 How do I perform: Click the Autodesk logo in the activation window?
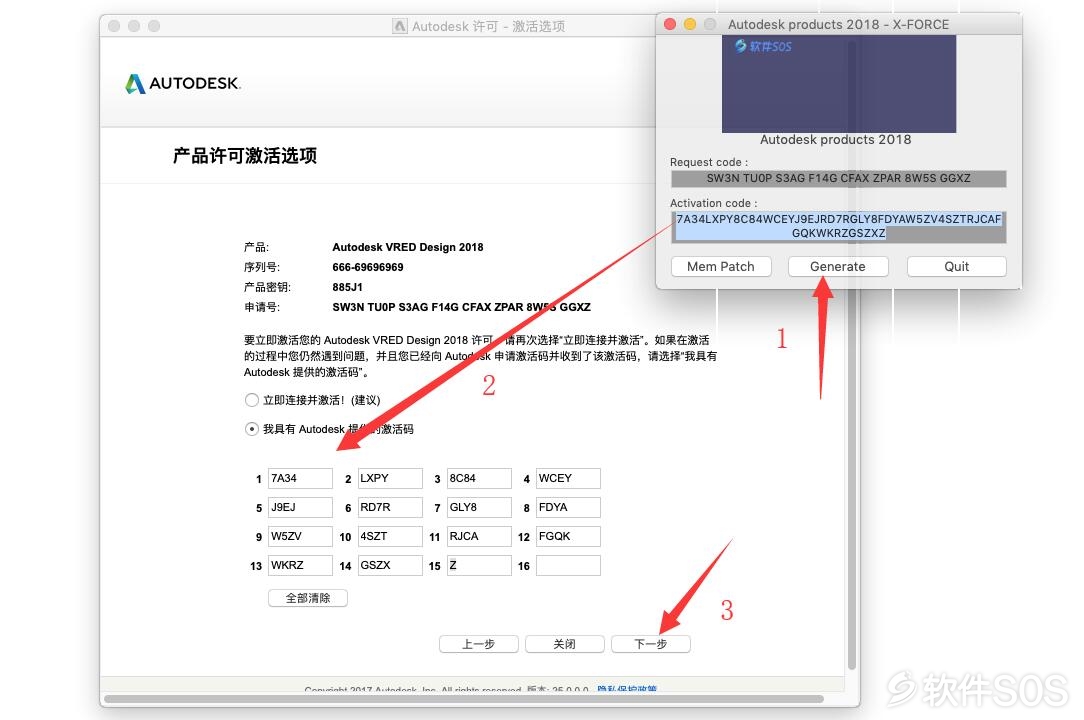[183, 84]
